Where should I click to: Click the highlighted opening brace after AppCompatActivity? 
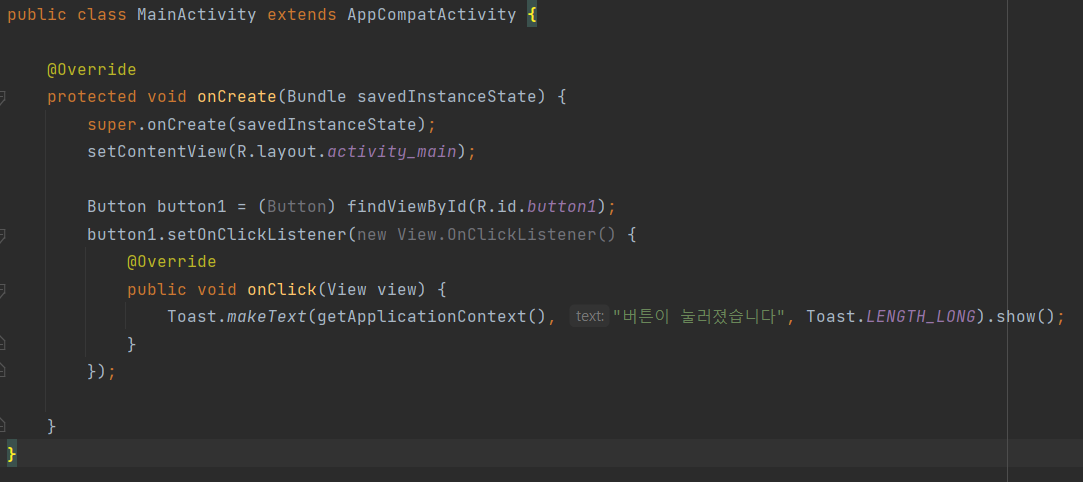[x=532, y=15]
